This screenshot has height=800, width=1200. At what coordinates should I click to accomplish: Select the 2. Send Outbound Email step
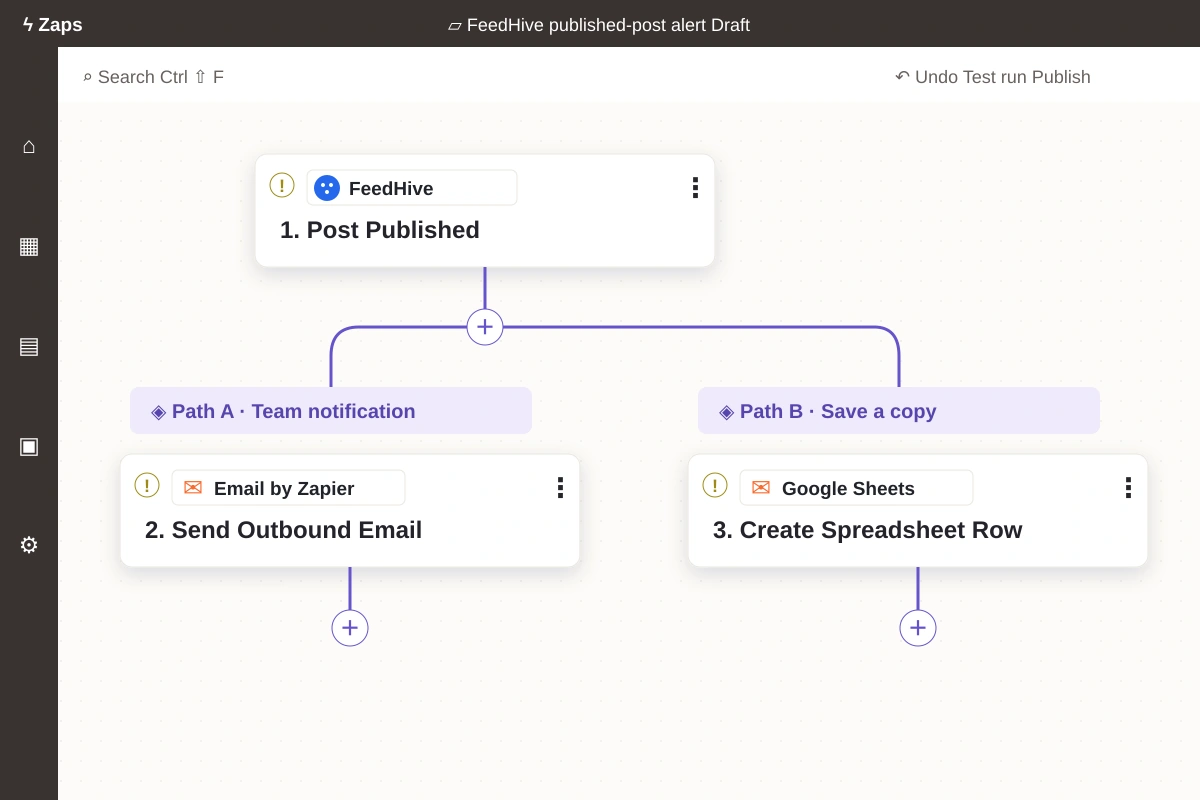click(x=350, y=511)
